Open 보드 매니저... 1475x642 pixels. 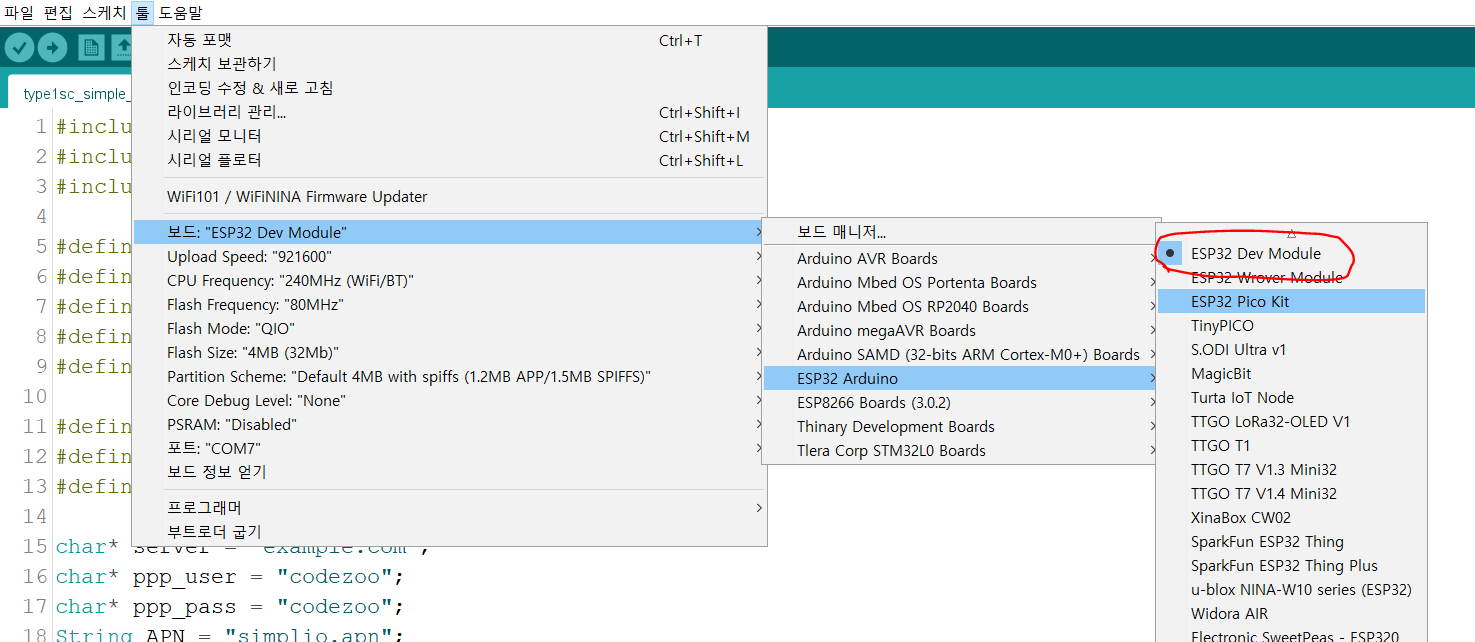(x=961, y=232)
